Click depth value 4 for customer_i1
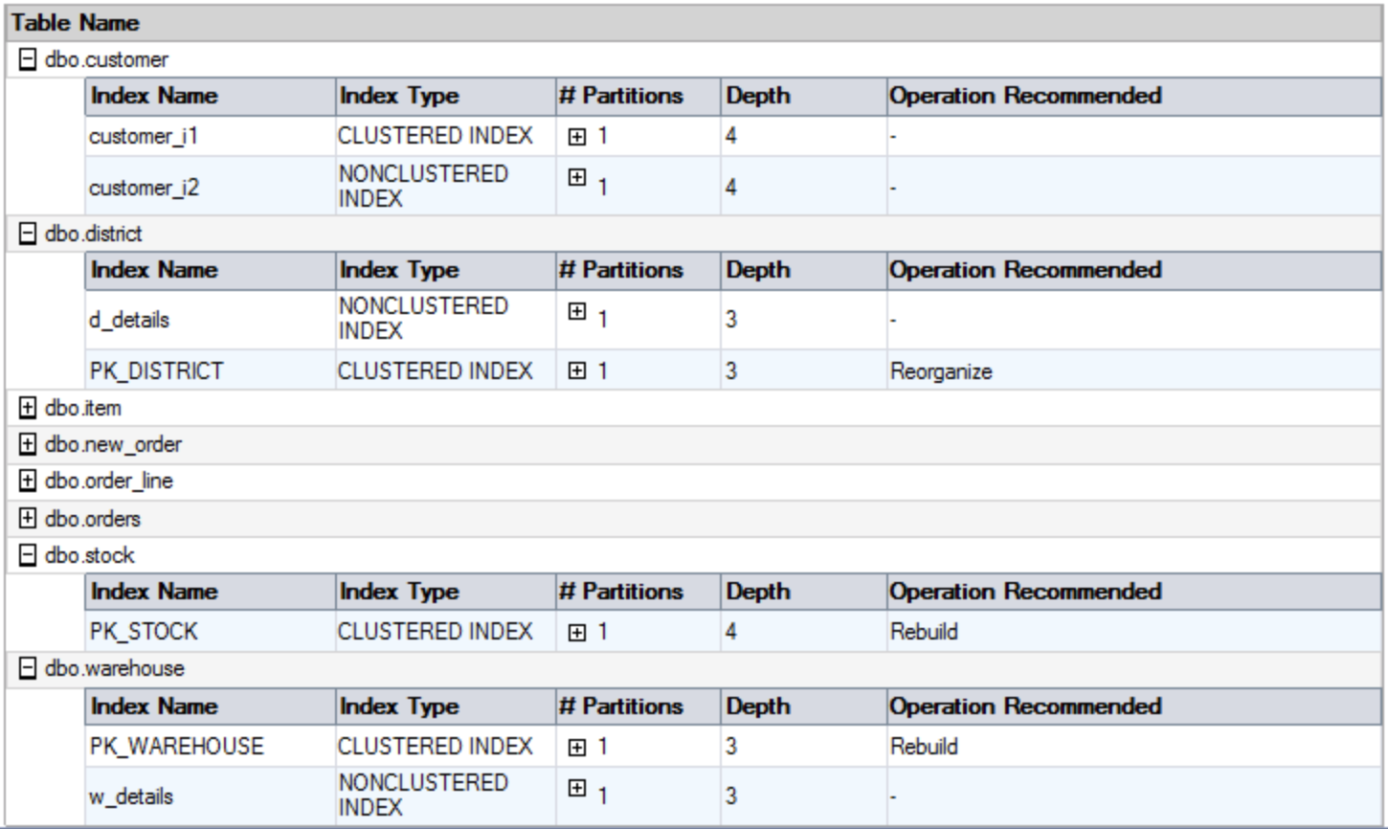This screenshot has height=829, width=1388. [x=731, y=138]
